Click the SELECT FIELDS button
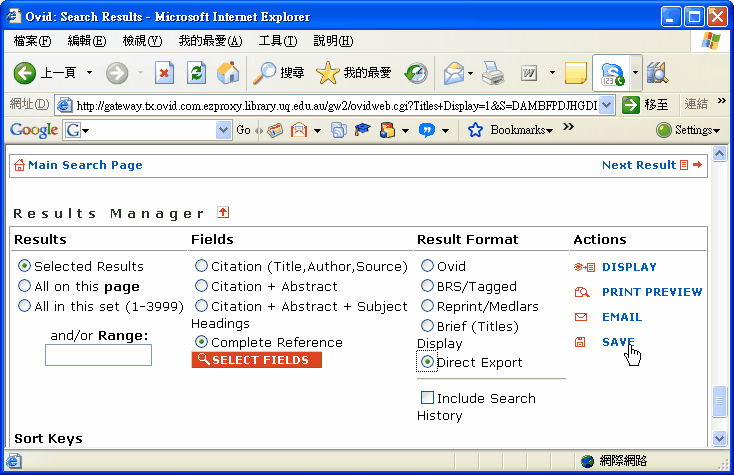 click(x=257, y=360)
